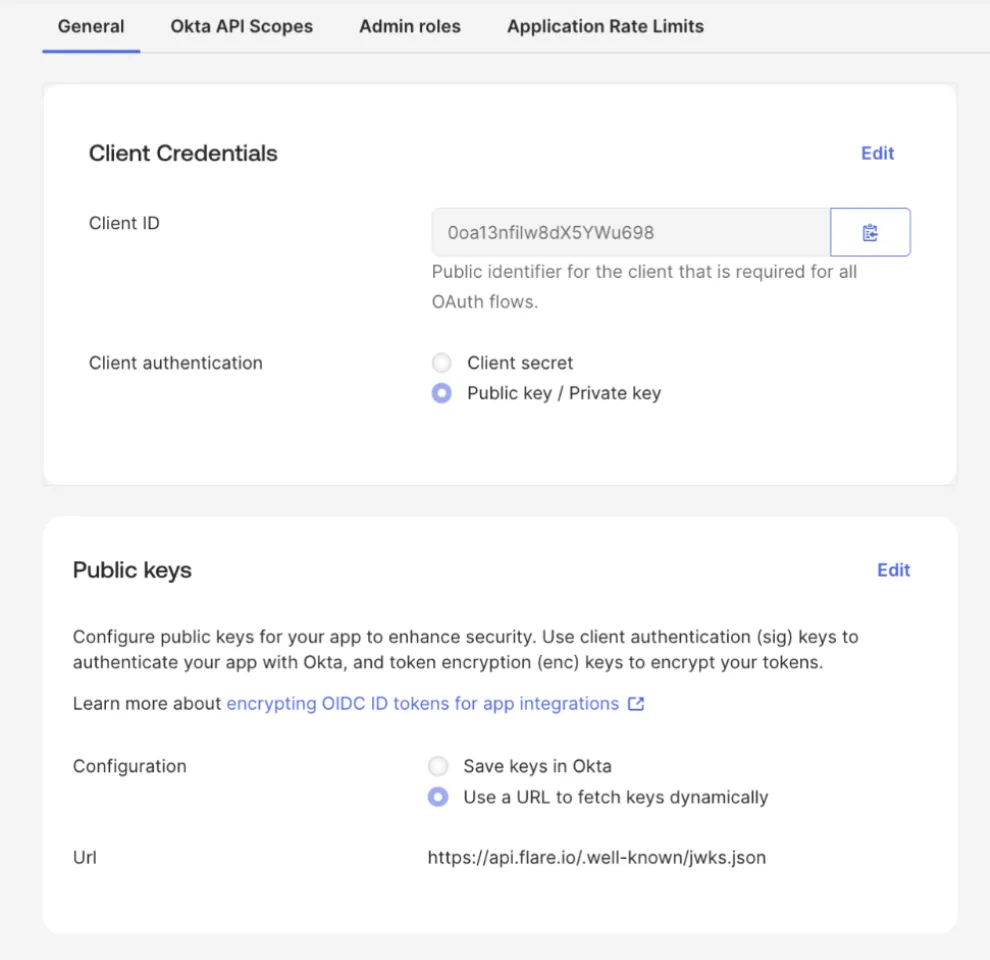Click the Url label

pos(85,858)
